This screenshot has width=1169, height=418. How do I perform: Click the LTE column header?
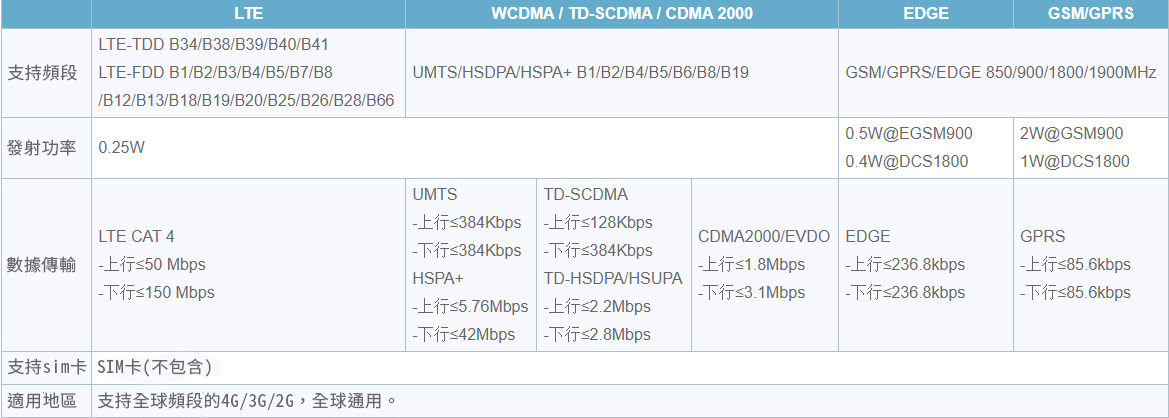(x=248, y=14)
